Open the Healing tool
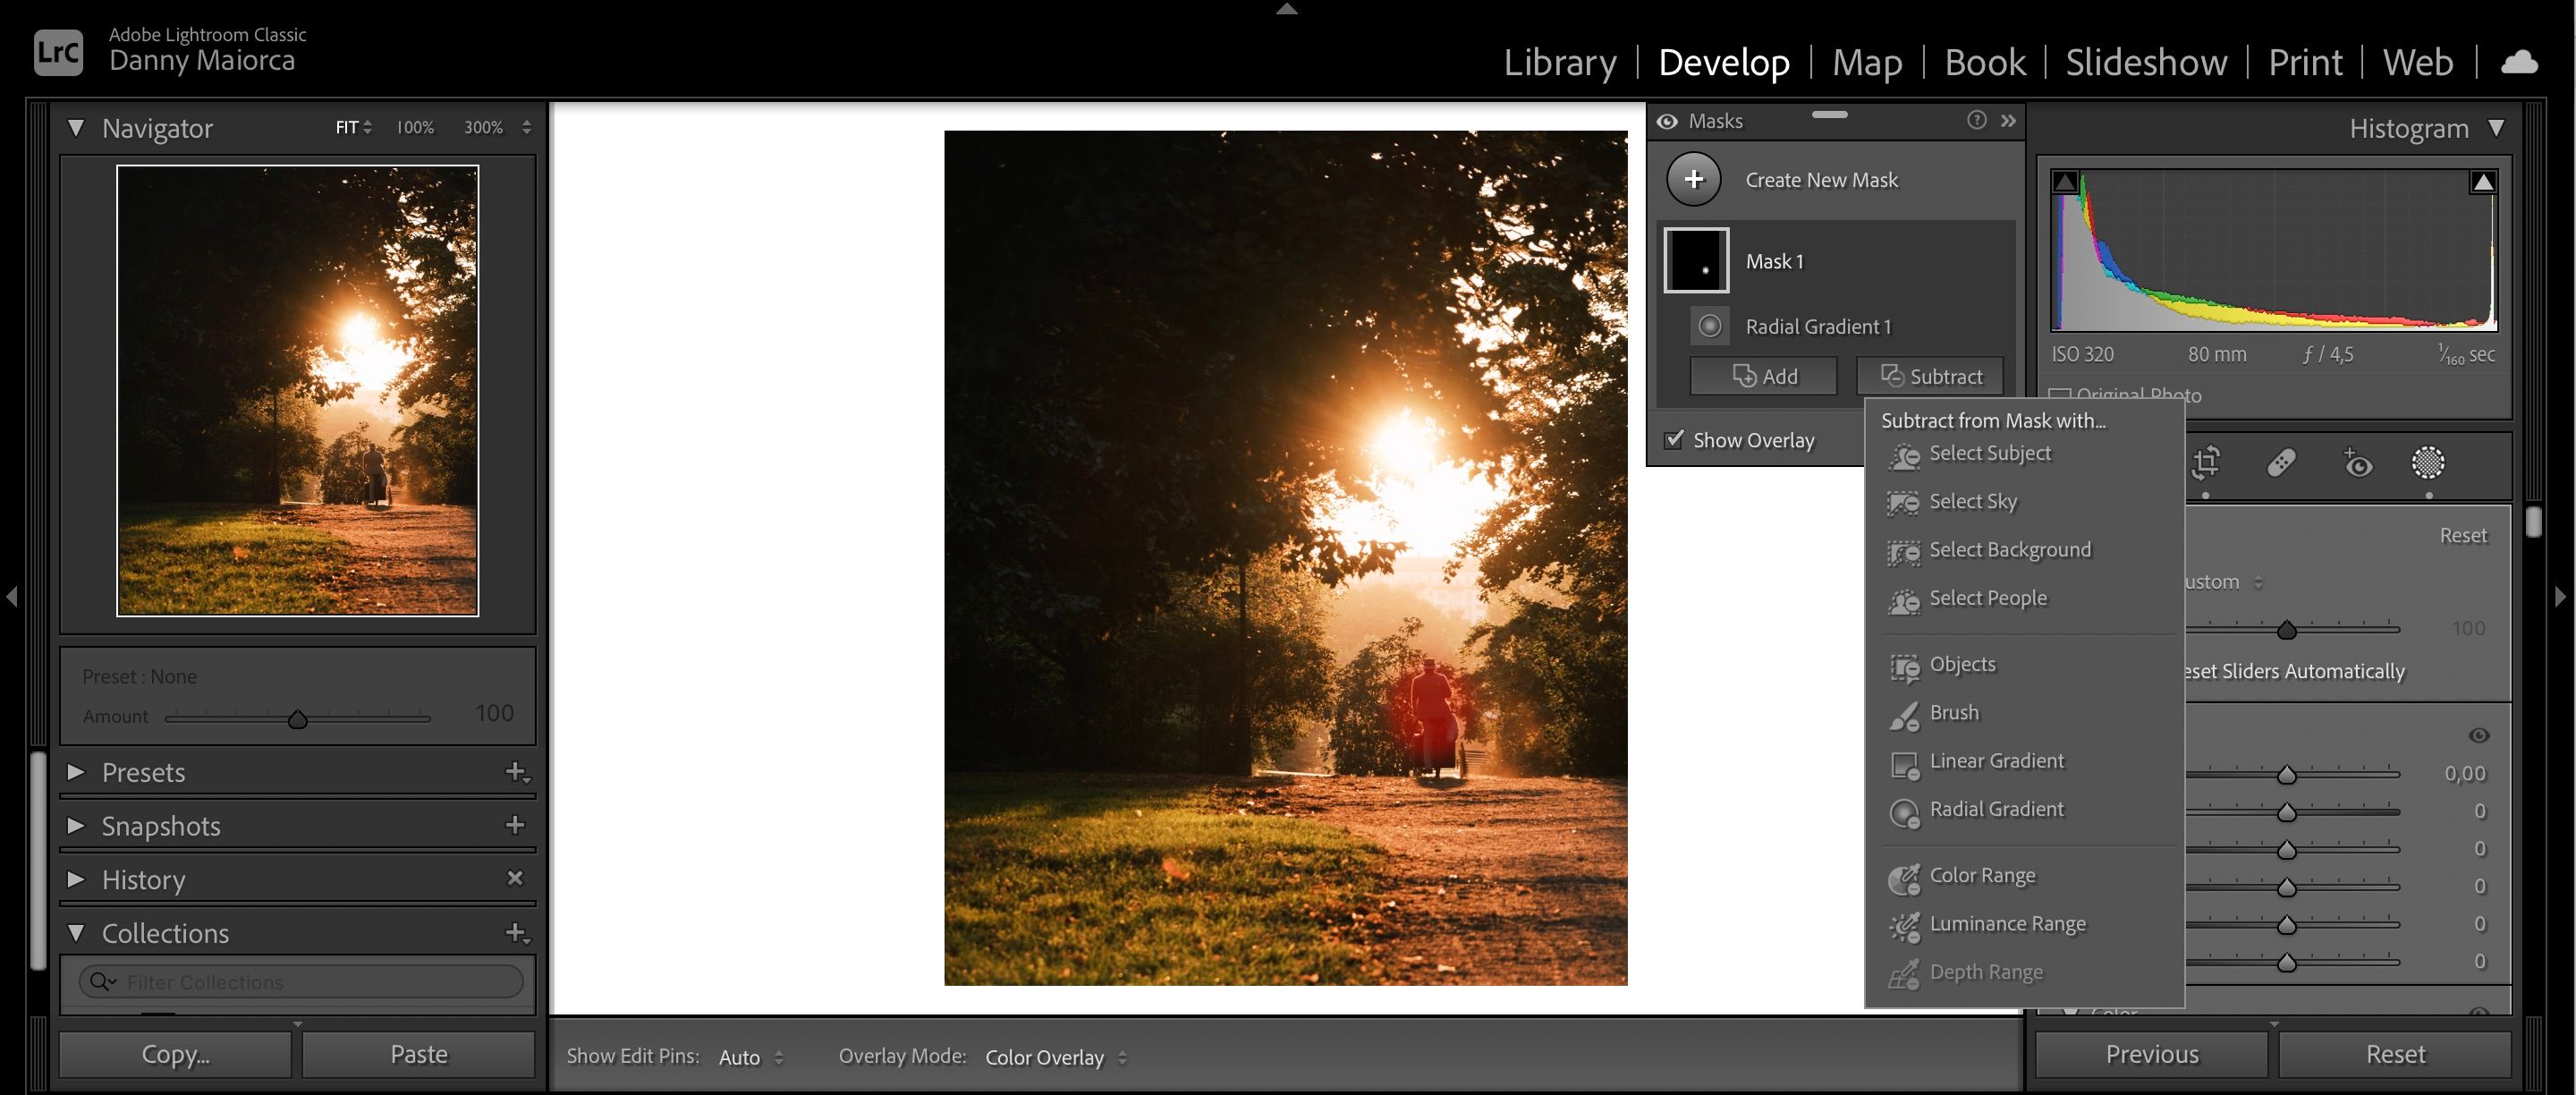 point(2281,464)
